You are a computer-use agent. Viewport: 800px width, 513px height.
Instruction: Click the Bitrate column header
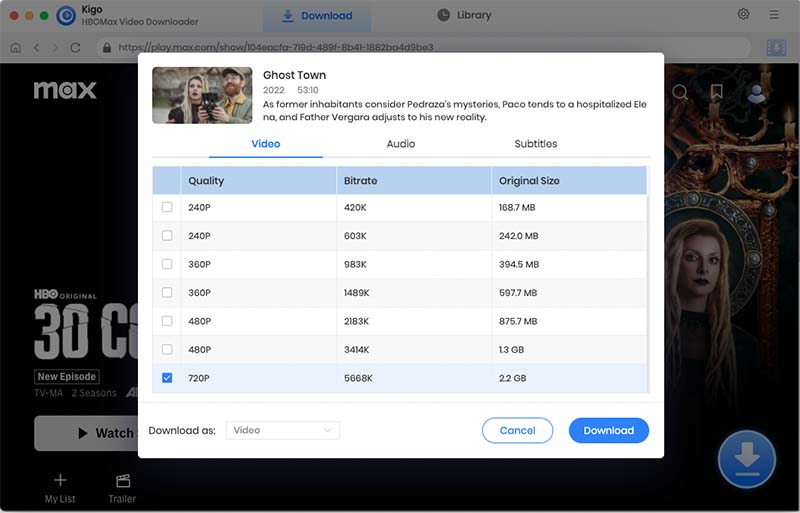(x=414, y=181)
